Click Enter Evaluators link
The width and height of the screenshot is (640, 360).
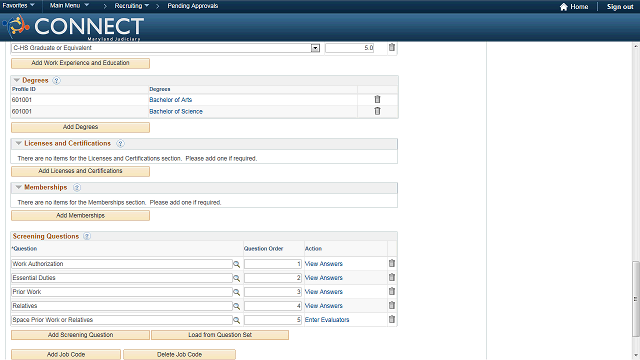click(x=327, y=320)
